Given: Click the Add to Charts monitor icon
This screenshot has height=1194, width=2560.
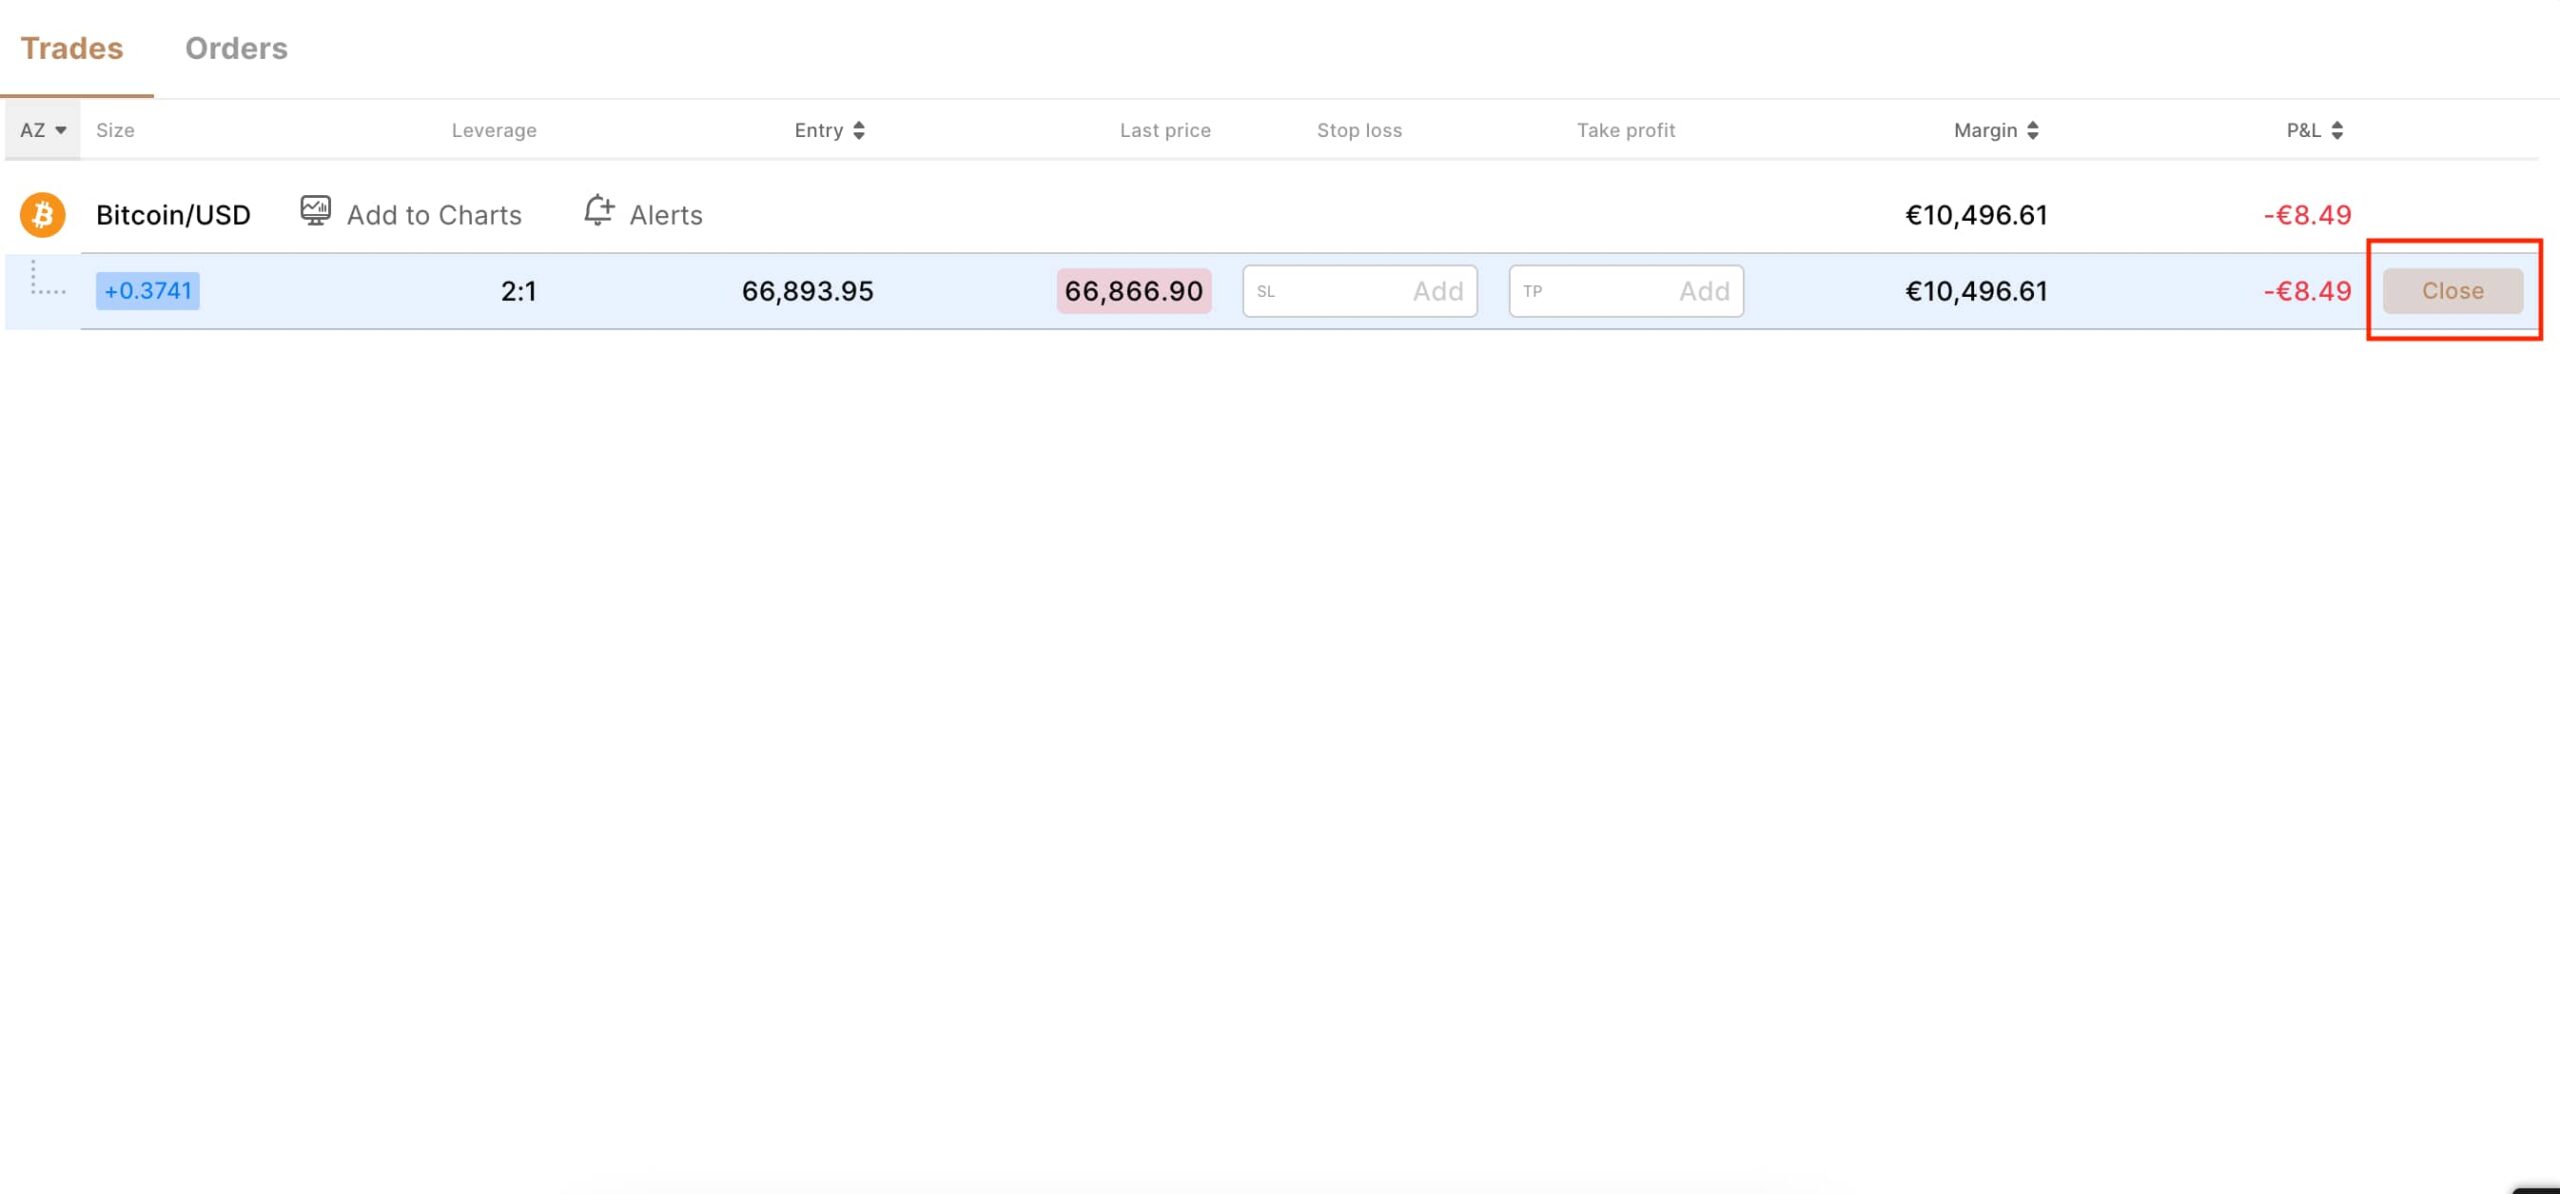Looking at the screenshot, I should (315, 211).
